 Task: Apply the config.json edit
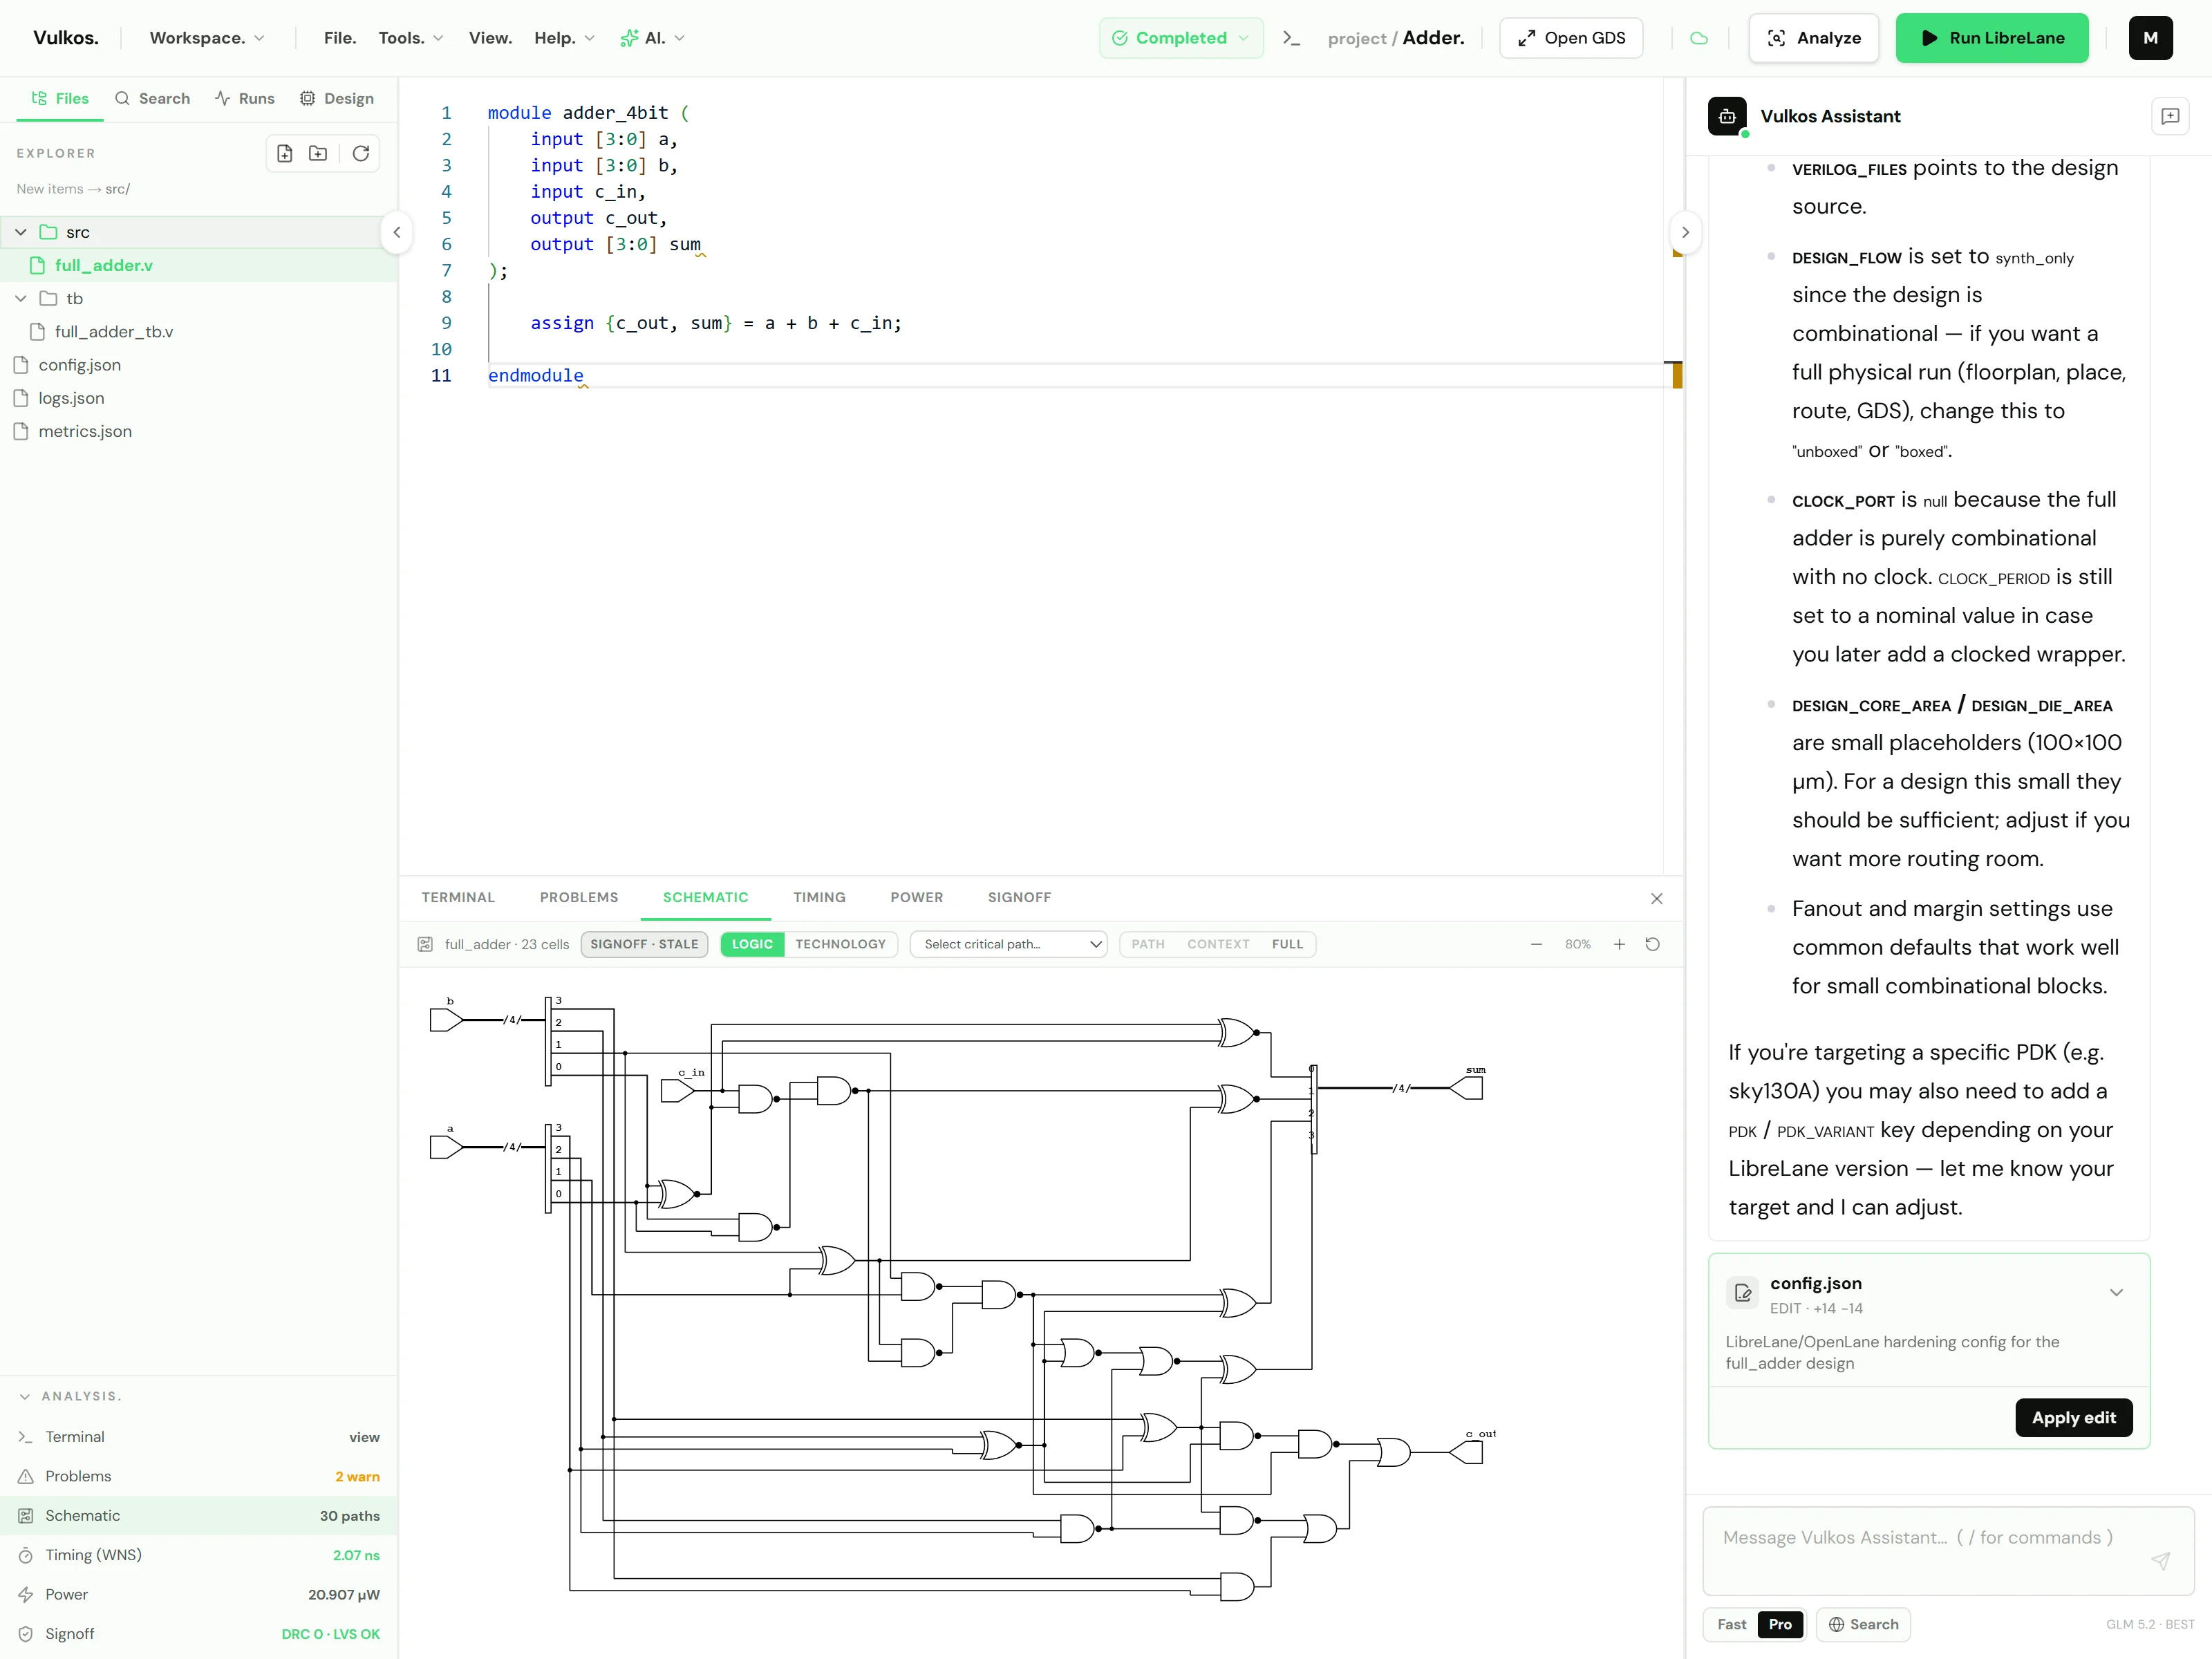point(2073,1418)
